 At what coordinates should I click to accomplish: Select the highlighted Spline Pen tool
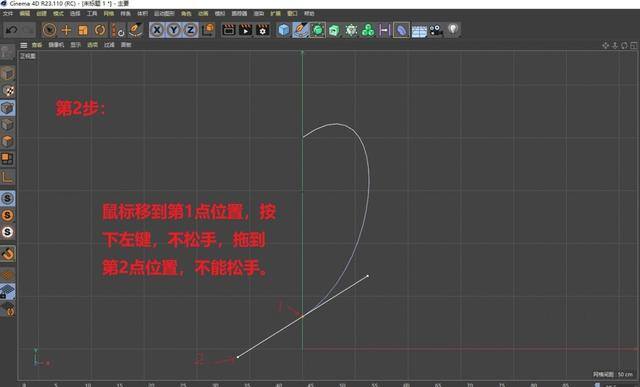point(300,30)
